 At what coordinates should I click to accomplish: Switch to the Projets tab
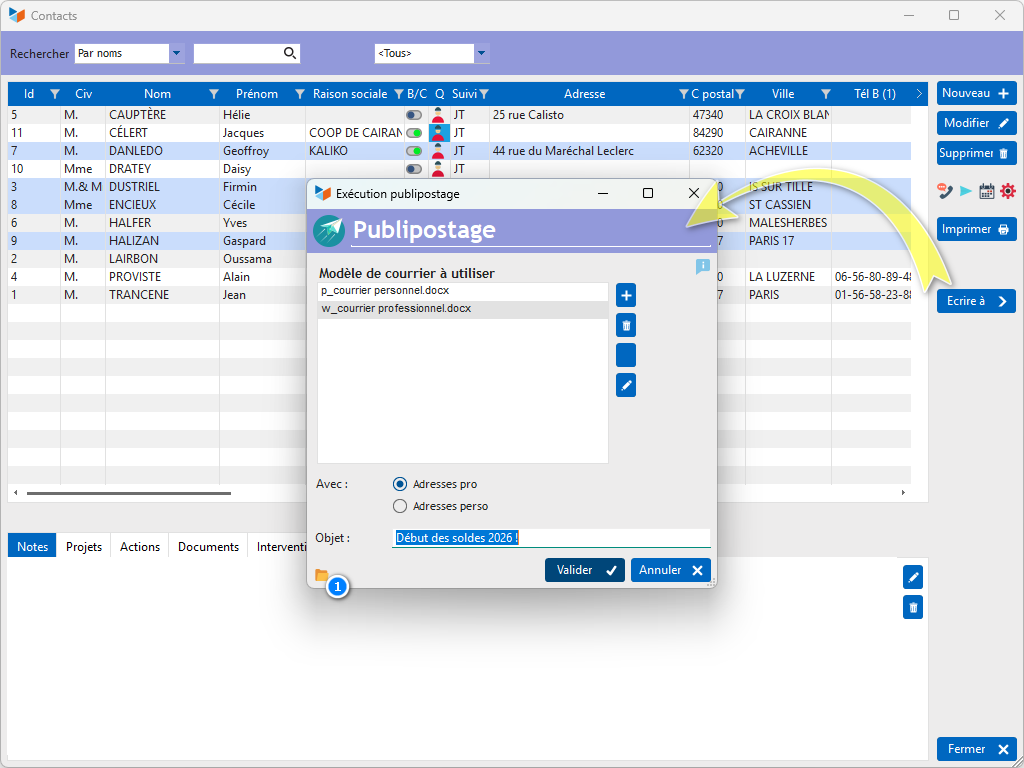pyautogui.click(x=84, y=547)
